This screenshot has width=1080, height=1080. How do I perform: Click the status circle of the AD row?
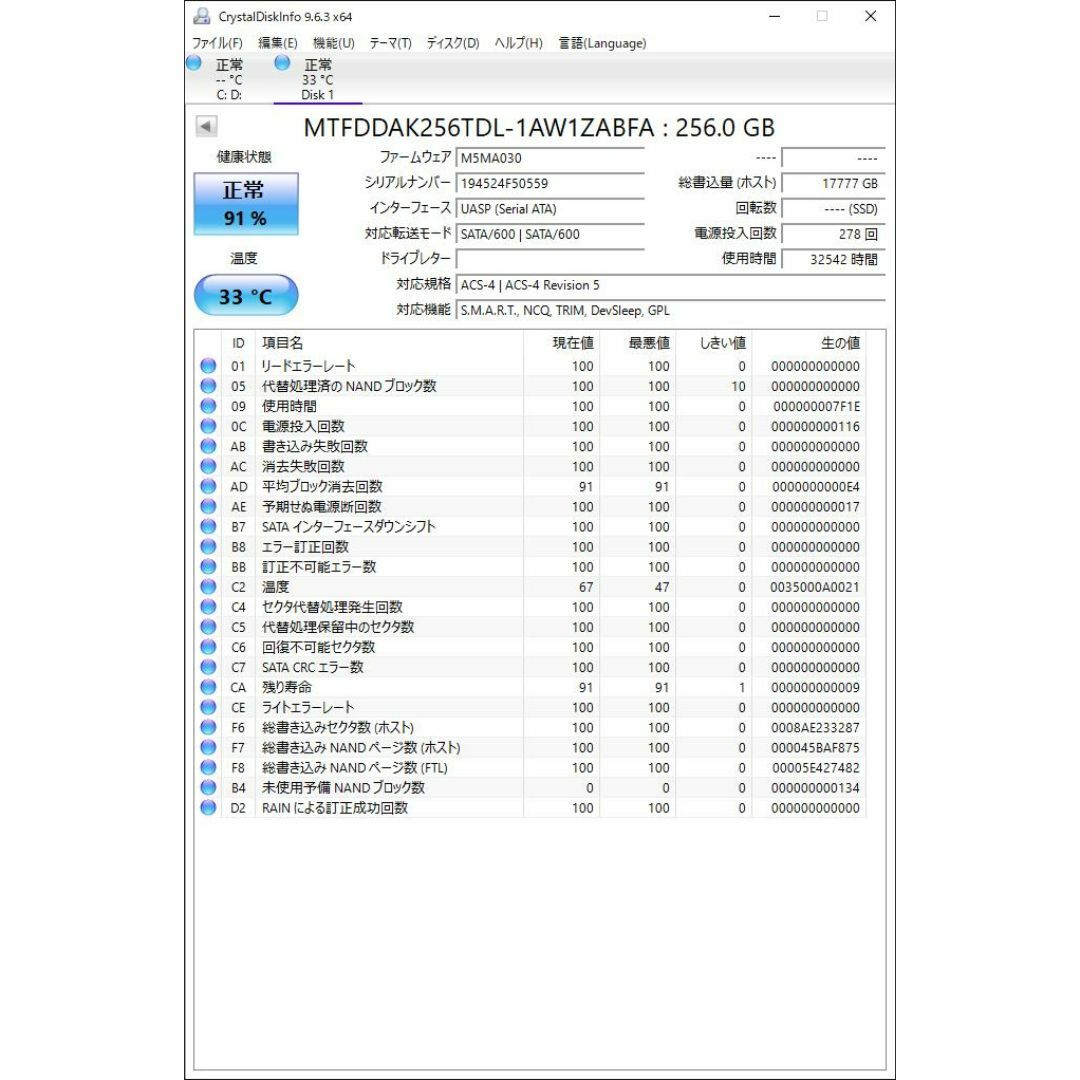[x=208, y=486]
